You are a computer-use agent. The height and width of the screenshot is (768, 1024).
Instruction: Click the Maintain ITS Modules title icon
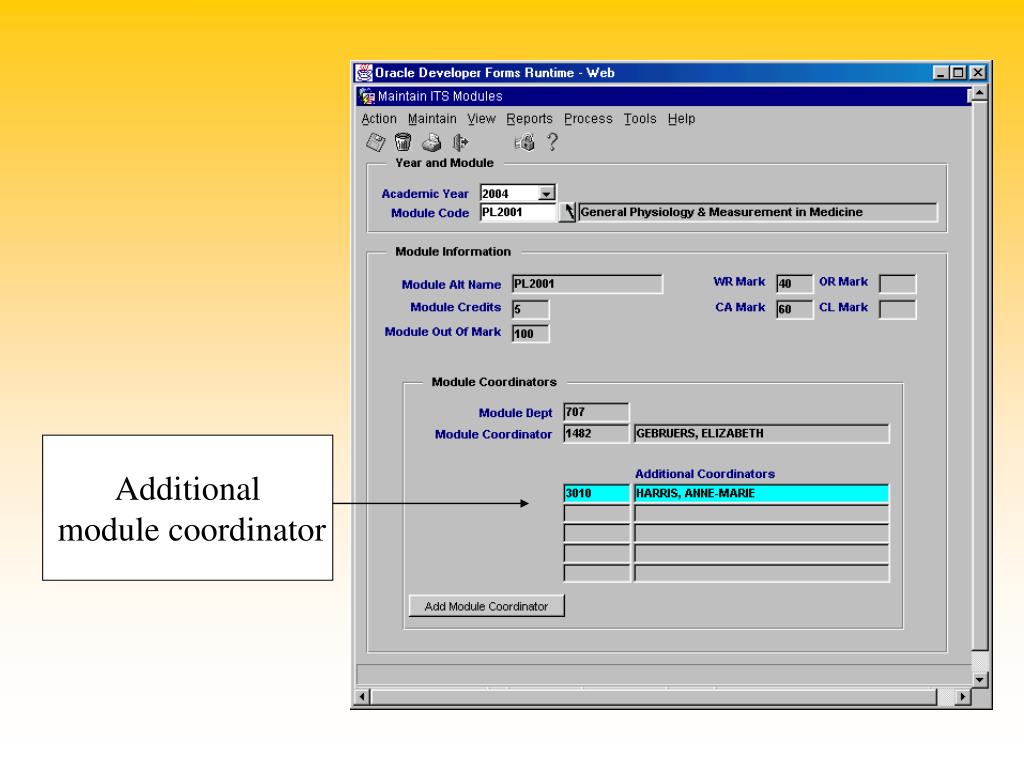pos(367,96)
